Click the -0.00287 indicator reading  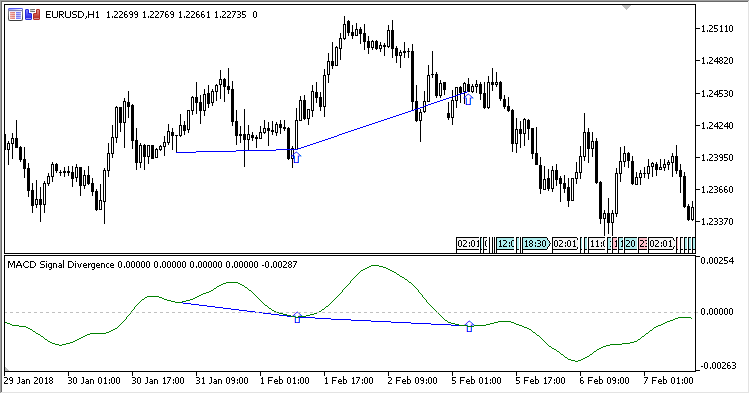point(280,264)
